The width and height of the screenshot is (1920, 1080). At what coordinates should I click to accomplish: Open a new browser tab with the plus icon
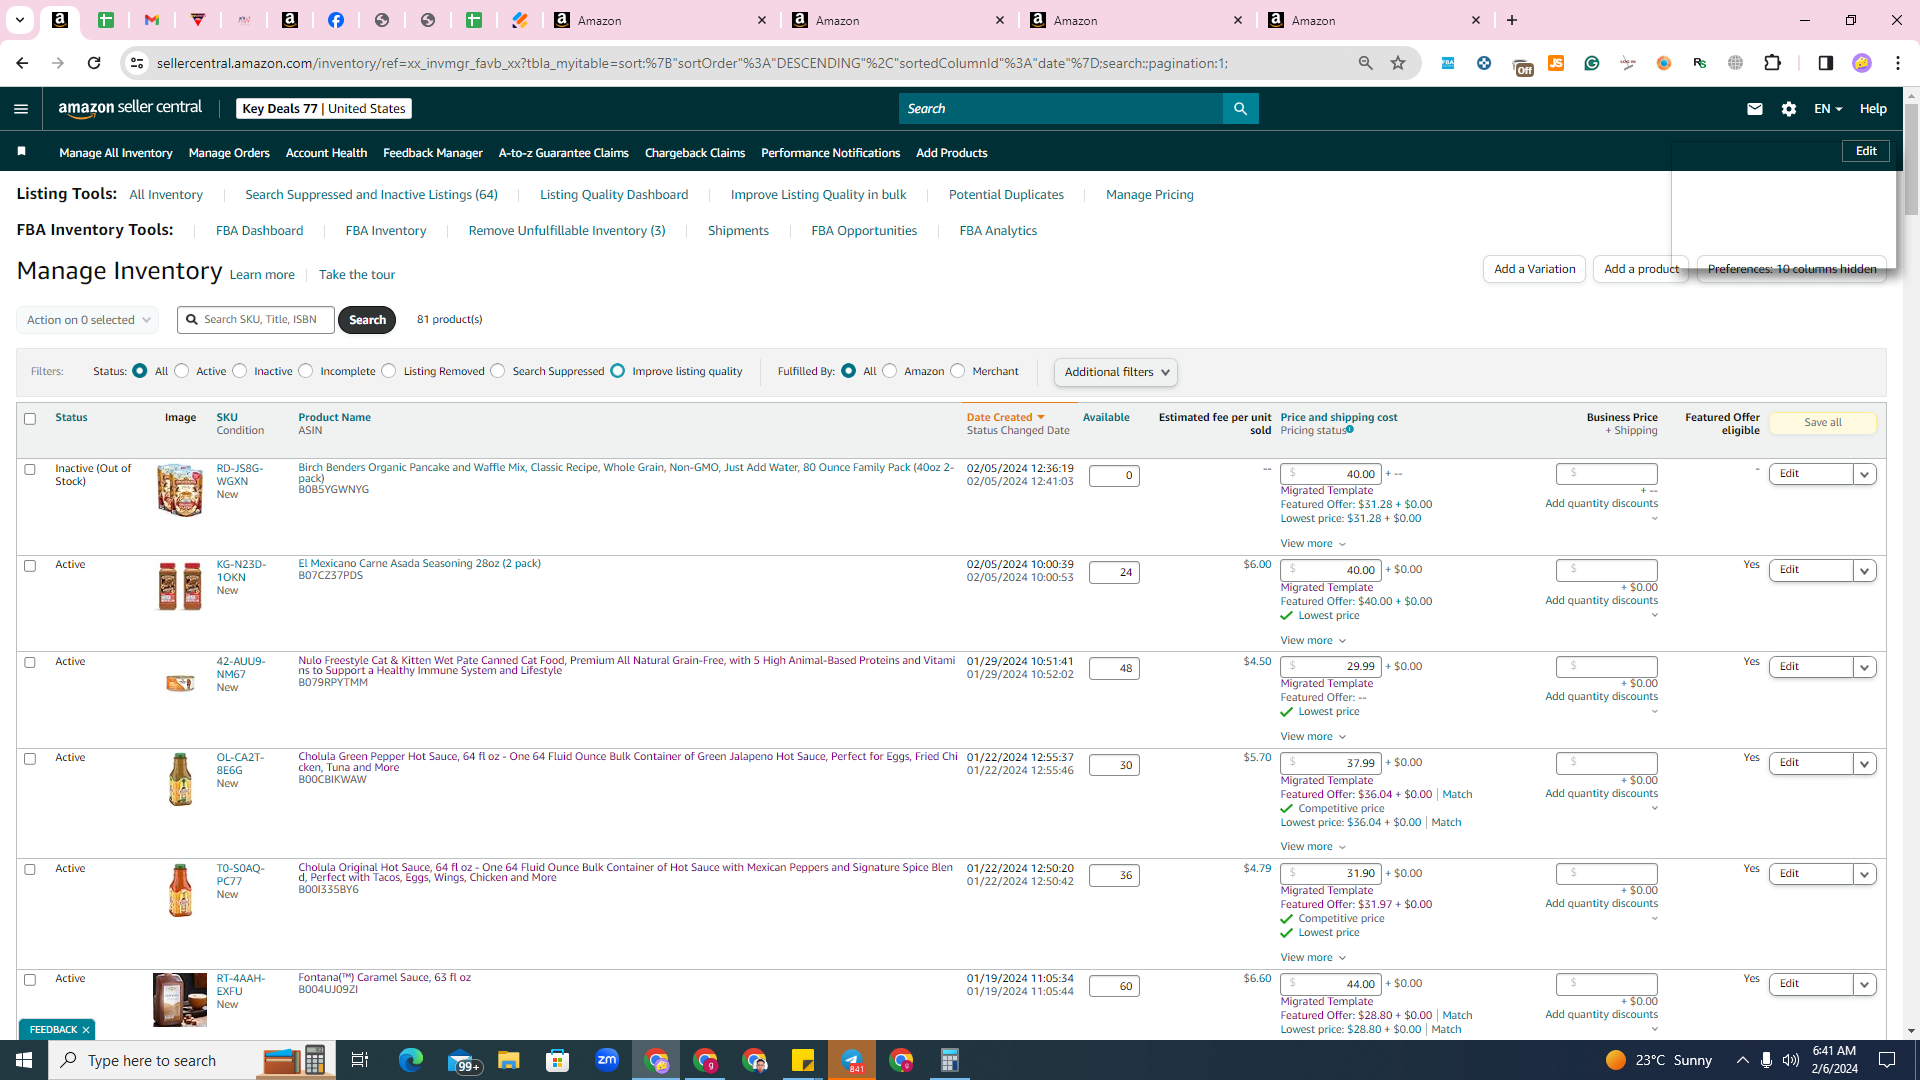tap(1512, 20)
